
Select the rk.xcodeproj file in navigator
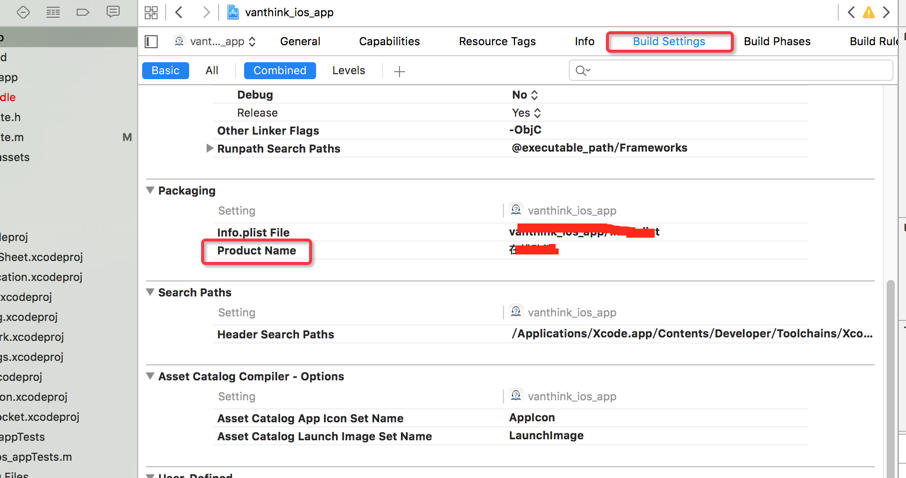point(32,337)
